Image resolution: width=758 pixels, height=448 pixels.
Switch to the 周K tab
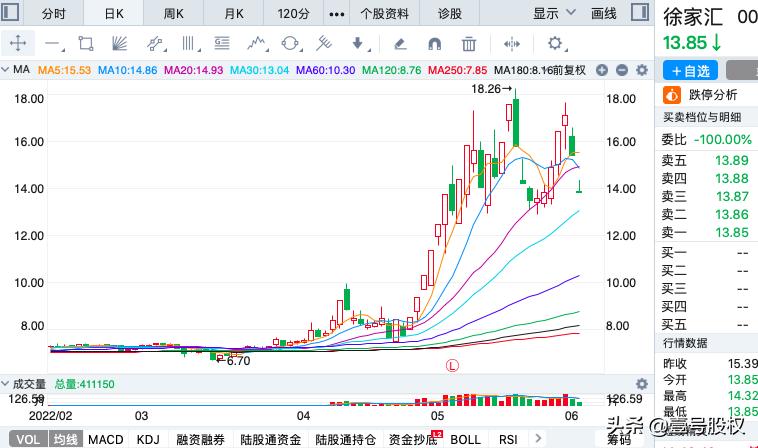click(x=174, y=14)
